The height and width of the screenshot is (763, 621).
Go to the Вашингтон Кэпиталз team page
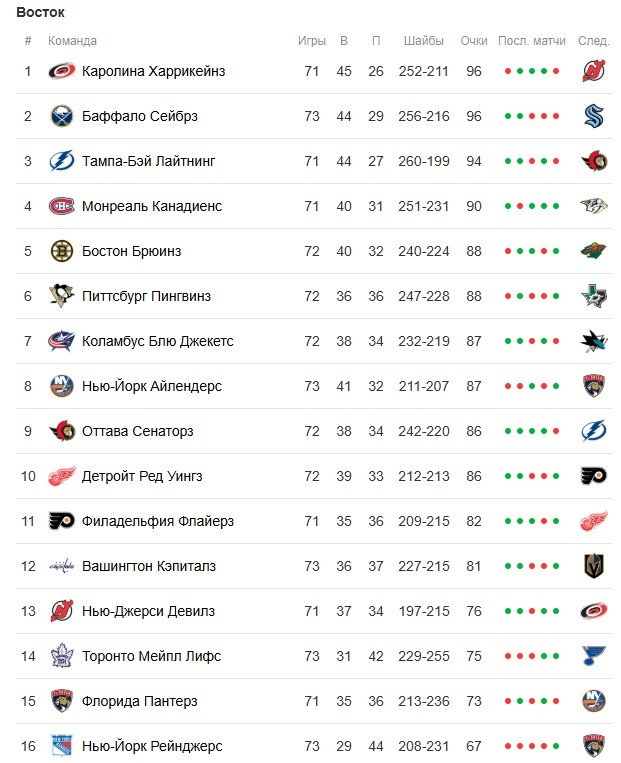tap(148, 566)
